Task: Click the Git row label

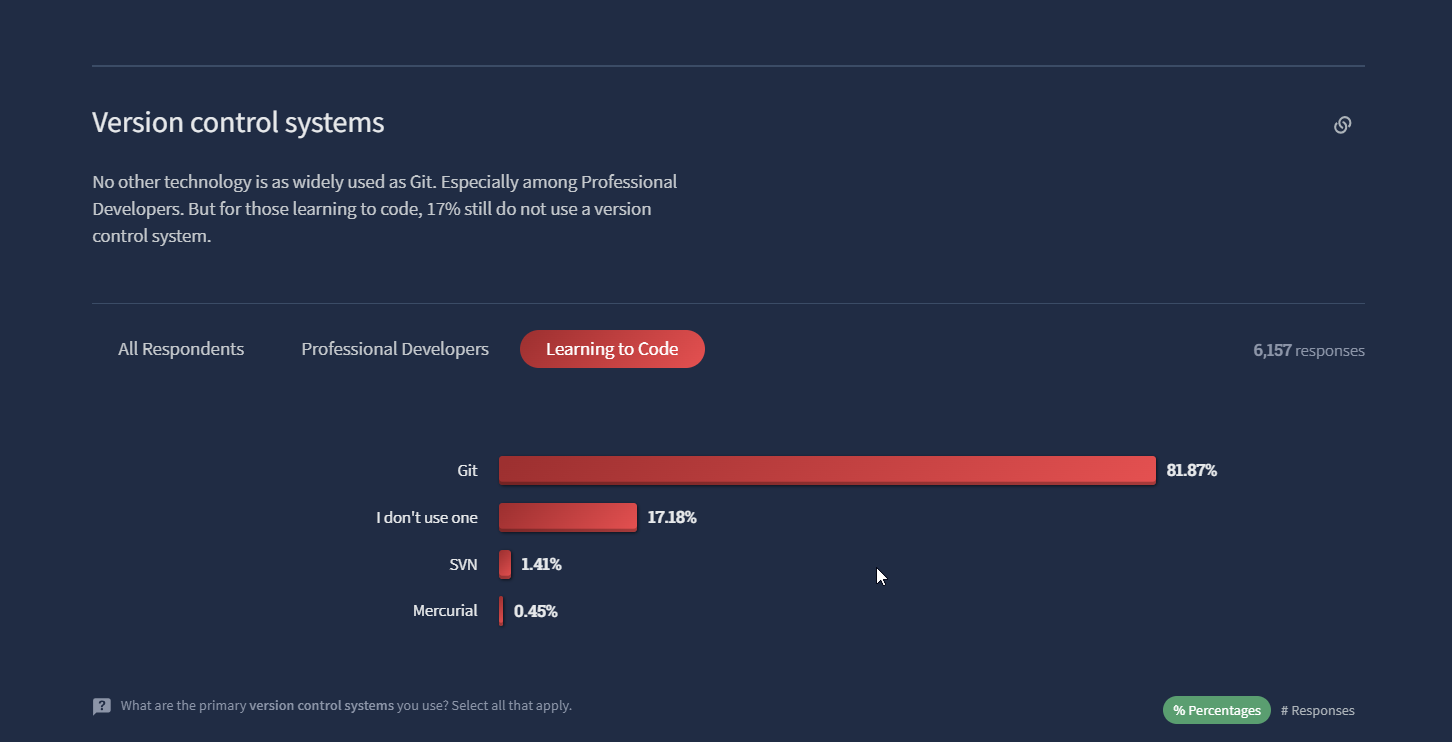Action: click(467, 470)
